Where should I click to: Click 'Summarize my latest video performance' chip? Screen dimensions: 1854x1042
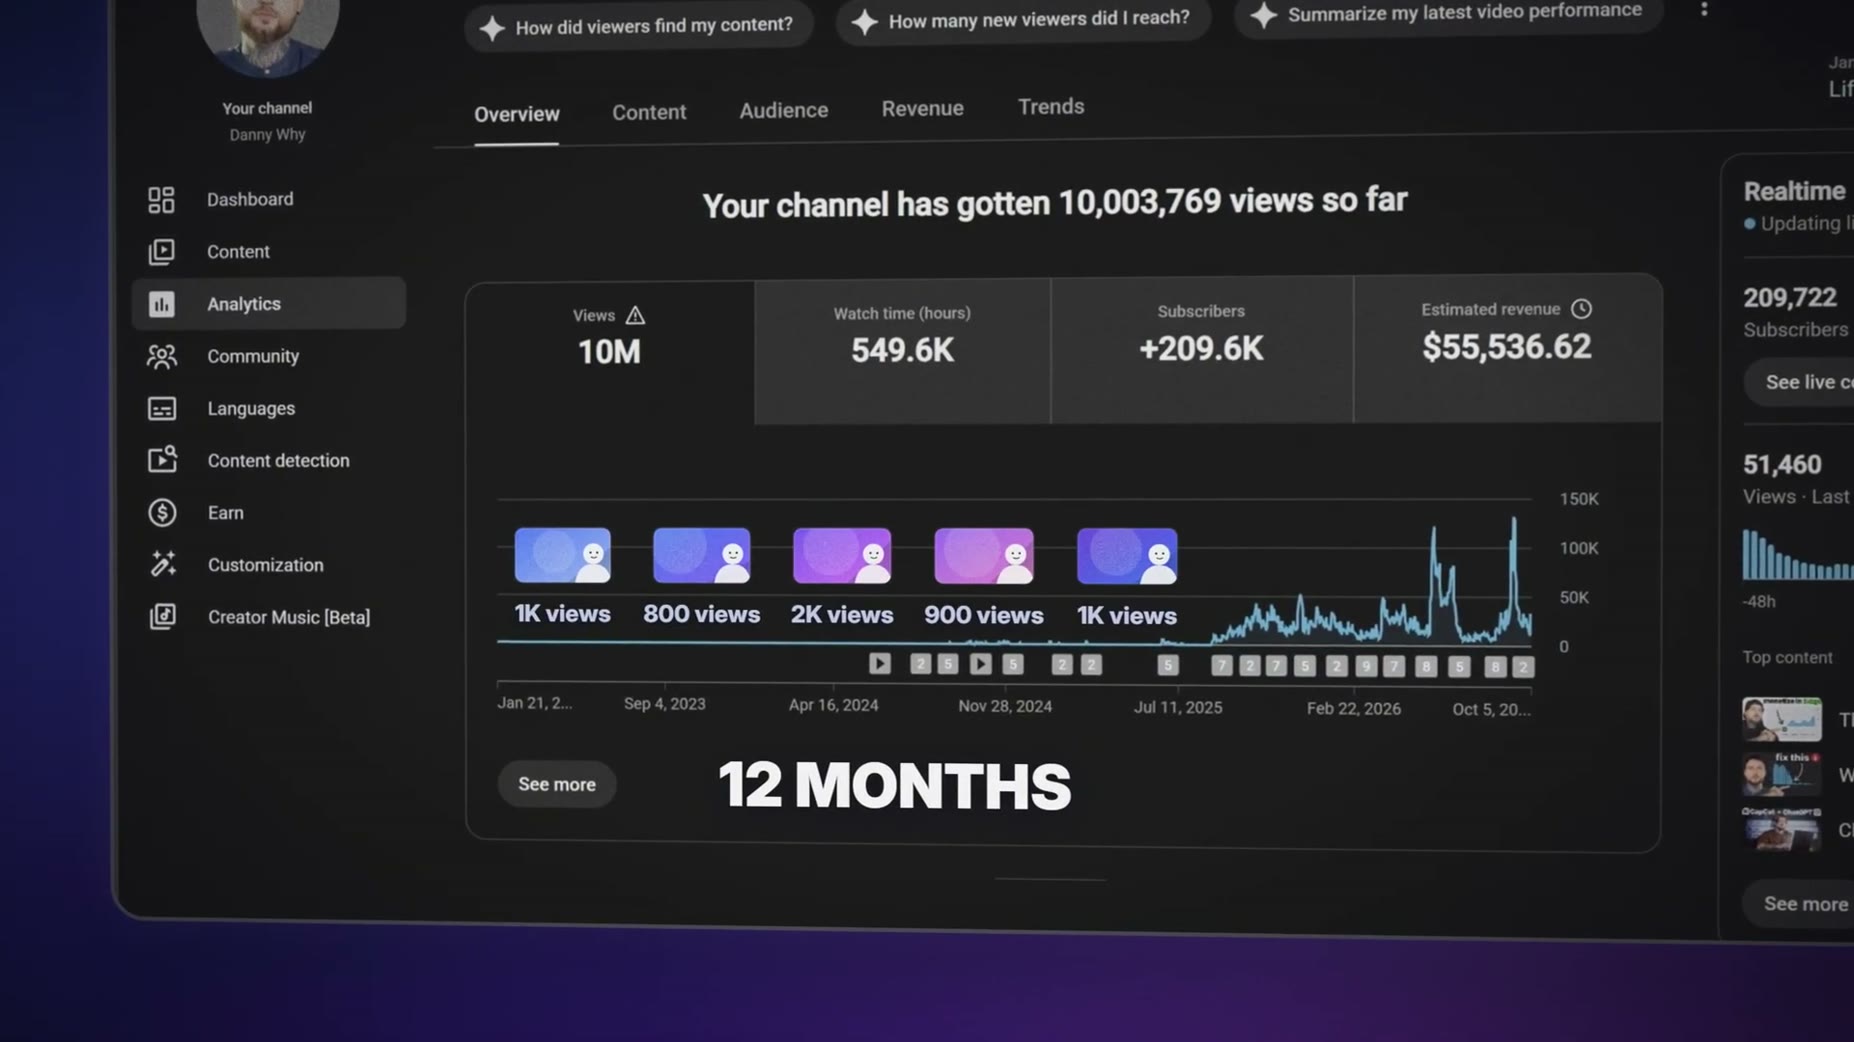pyautogui.click(x=1448, y=13)
